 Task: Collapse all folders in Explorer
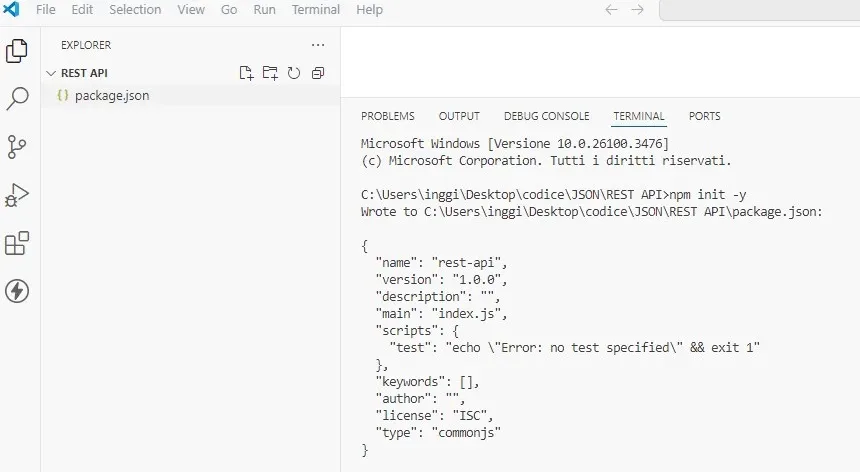point(318,73)
